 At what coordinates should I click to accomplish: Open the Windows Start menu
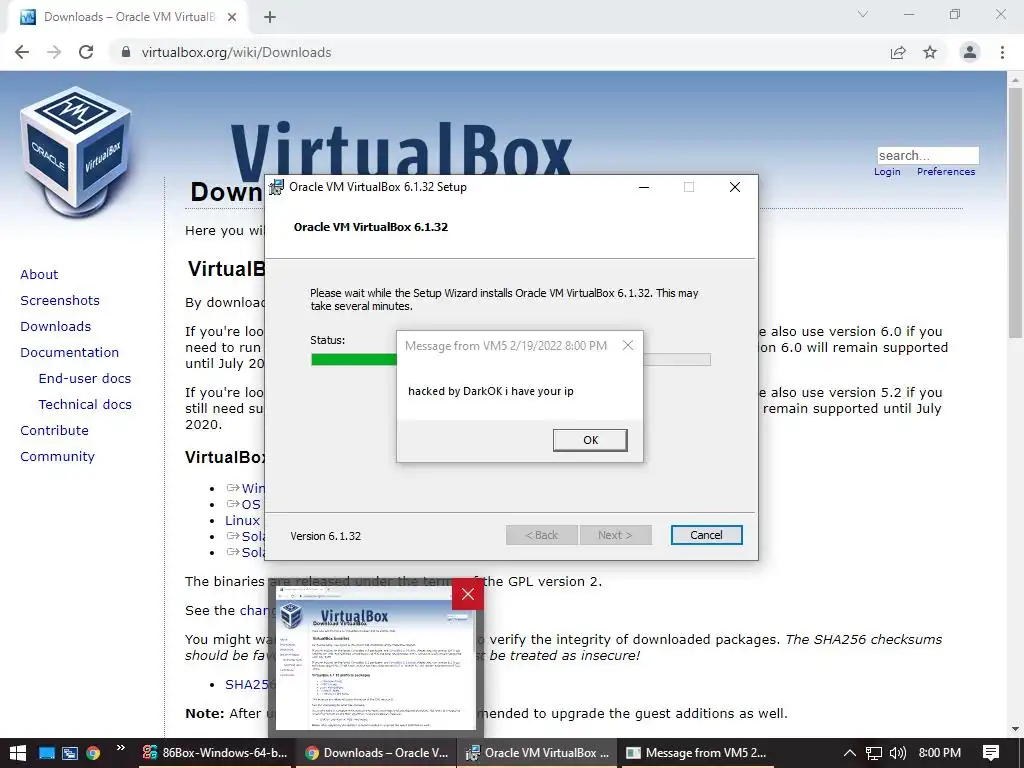point(17,753)
